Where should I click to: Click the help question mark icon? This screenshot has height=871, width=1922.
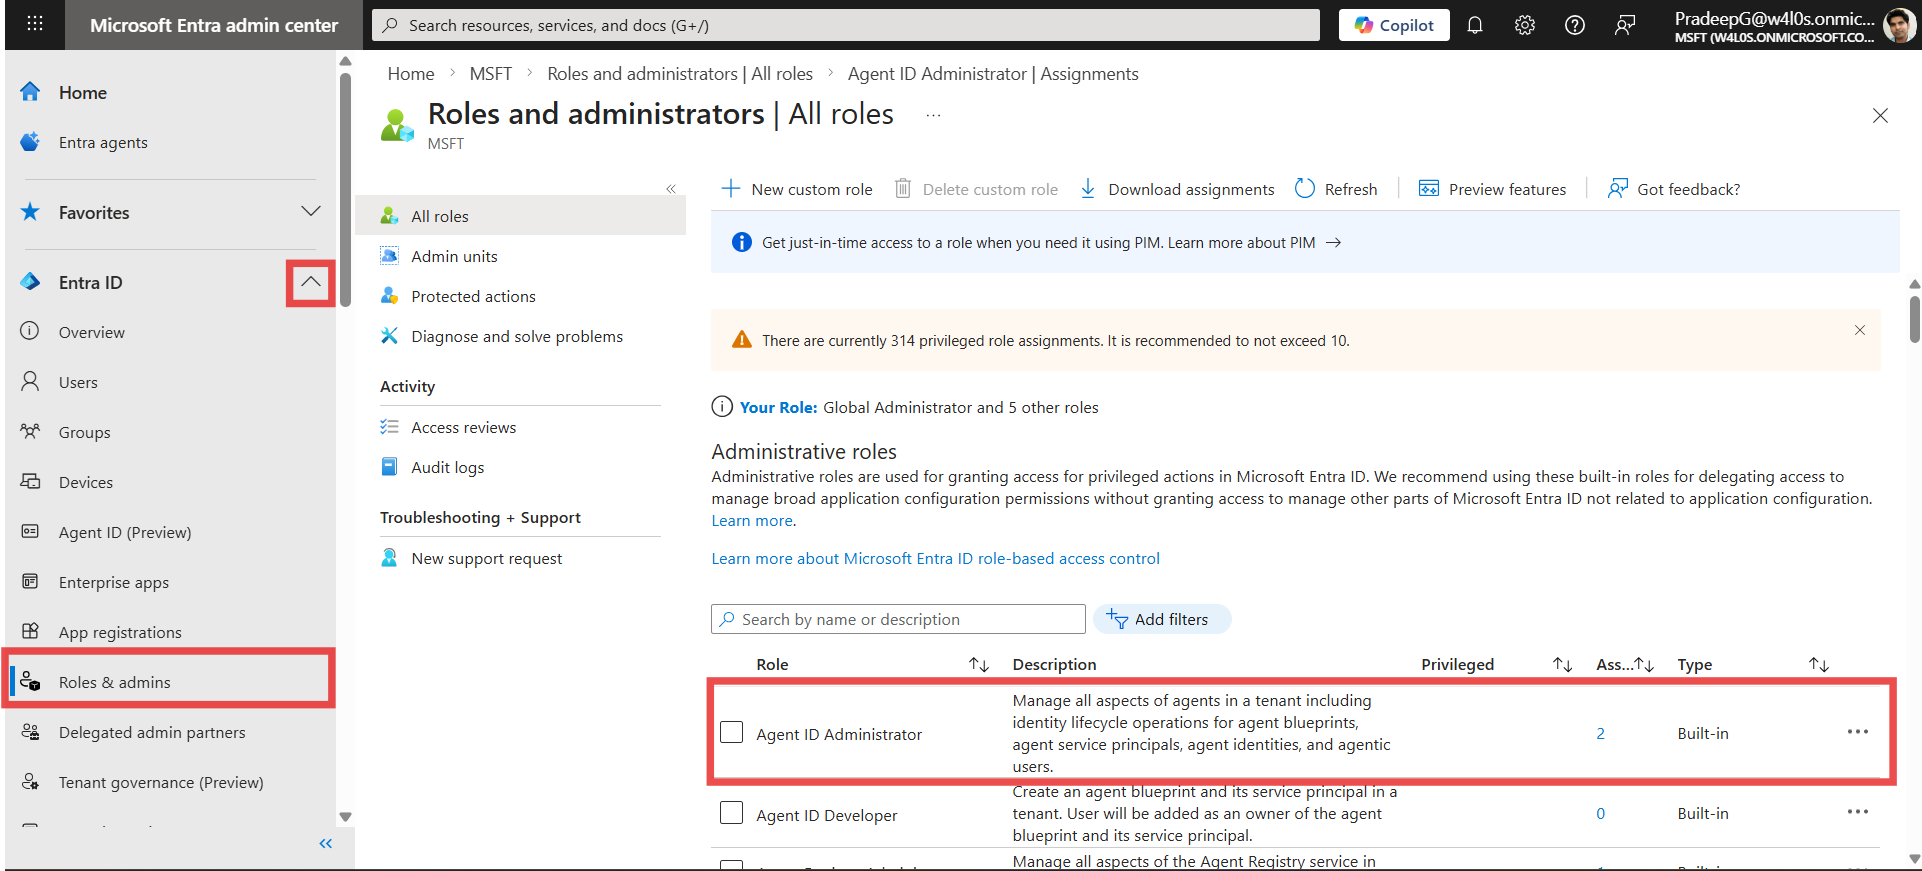[1574, 25]
